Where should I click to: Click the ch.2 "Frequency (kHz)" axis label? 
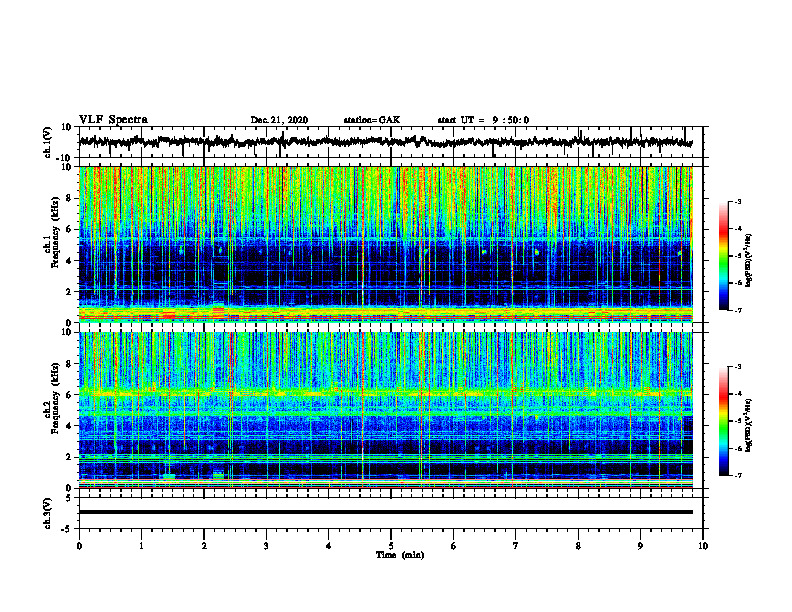tap(55, 398)
